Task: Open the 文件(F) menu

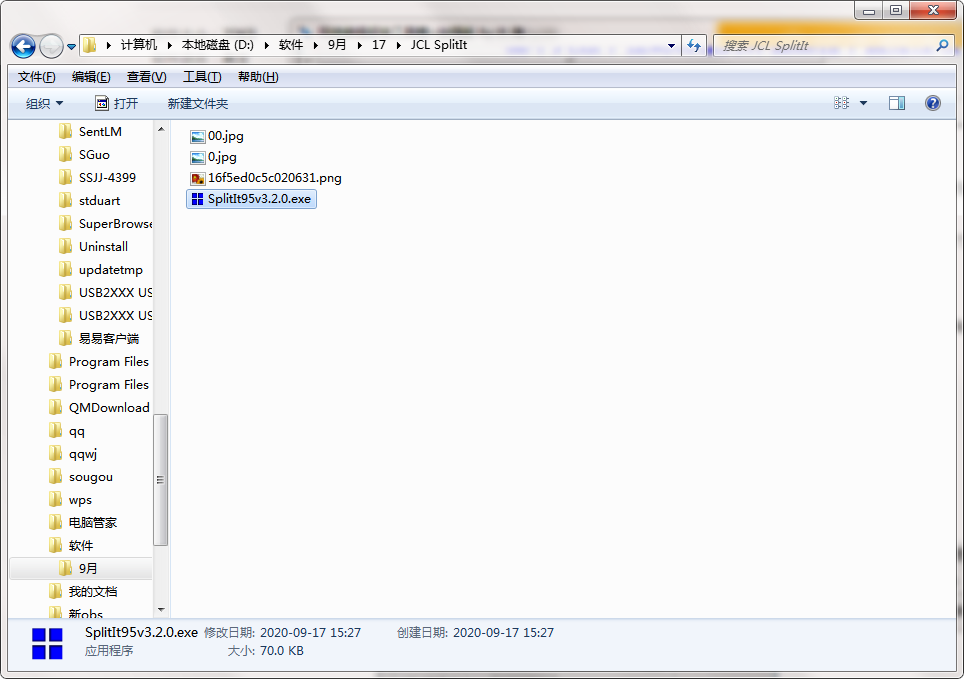Action: pyautogui.click(x=36, y=77)
